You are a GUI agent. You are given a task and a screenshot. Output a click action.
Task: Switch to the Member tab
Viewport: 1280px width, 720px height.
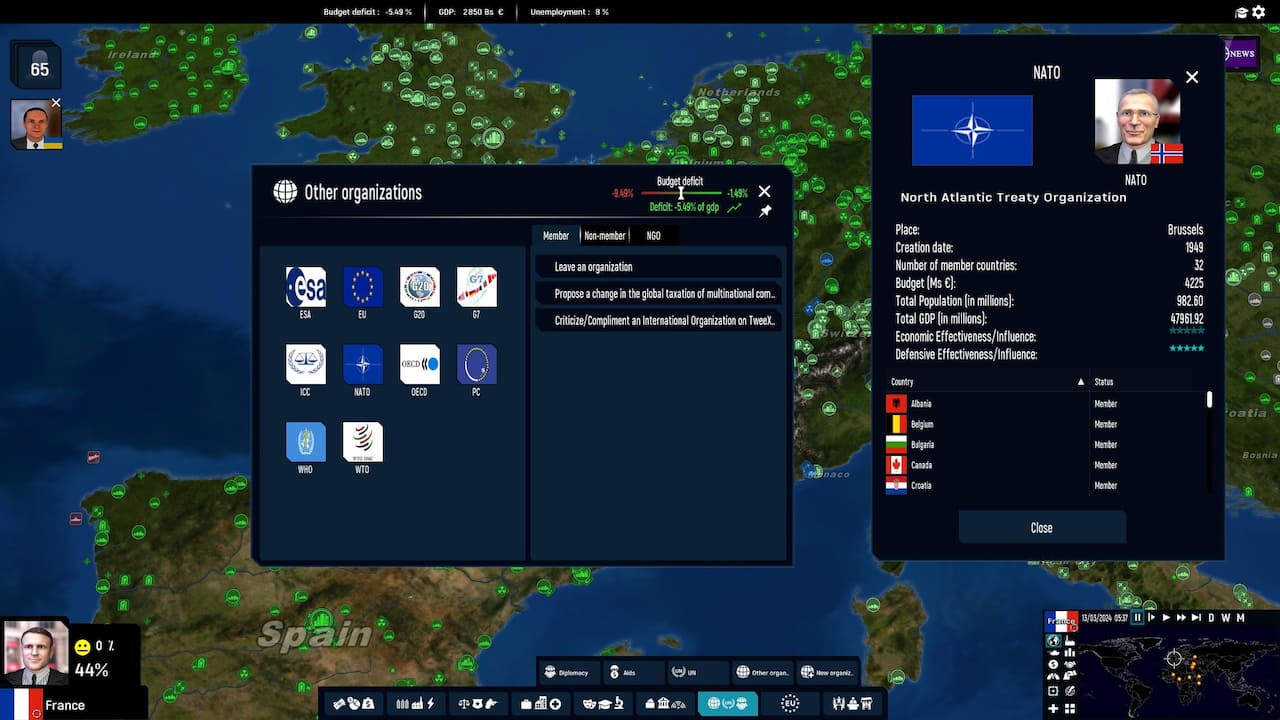(x=556, y=236)
